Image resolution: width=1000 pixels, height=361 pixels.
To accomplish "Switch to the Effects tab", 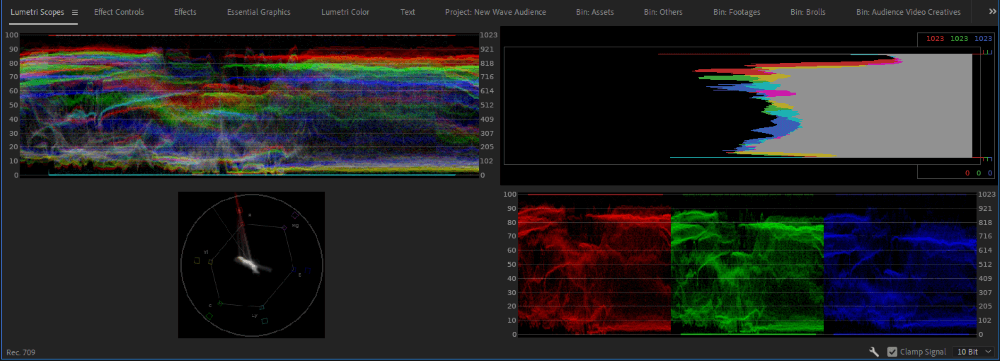I will [186, 12].
